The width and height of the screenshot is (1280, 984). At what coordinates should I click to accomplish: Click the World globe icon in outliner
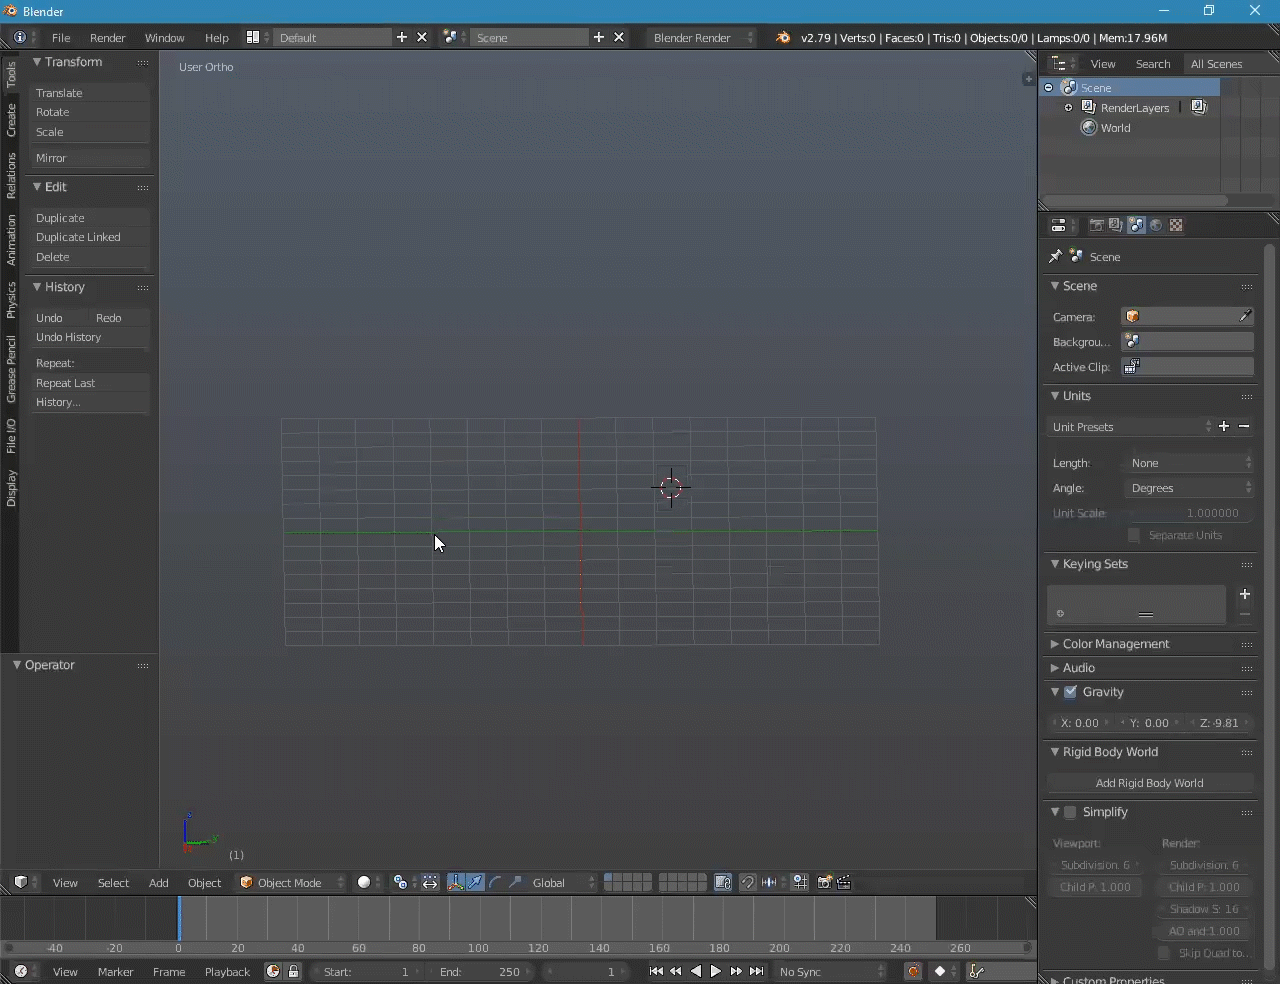tap(1089, 128)
